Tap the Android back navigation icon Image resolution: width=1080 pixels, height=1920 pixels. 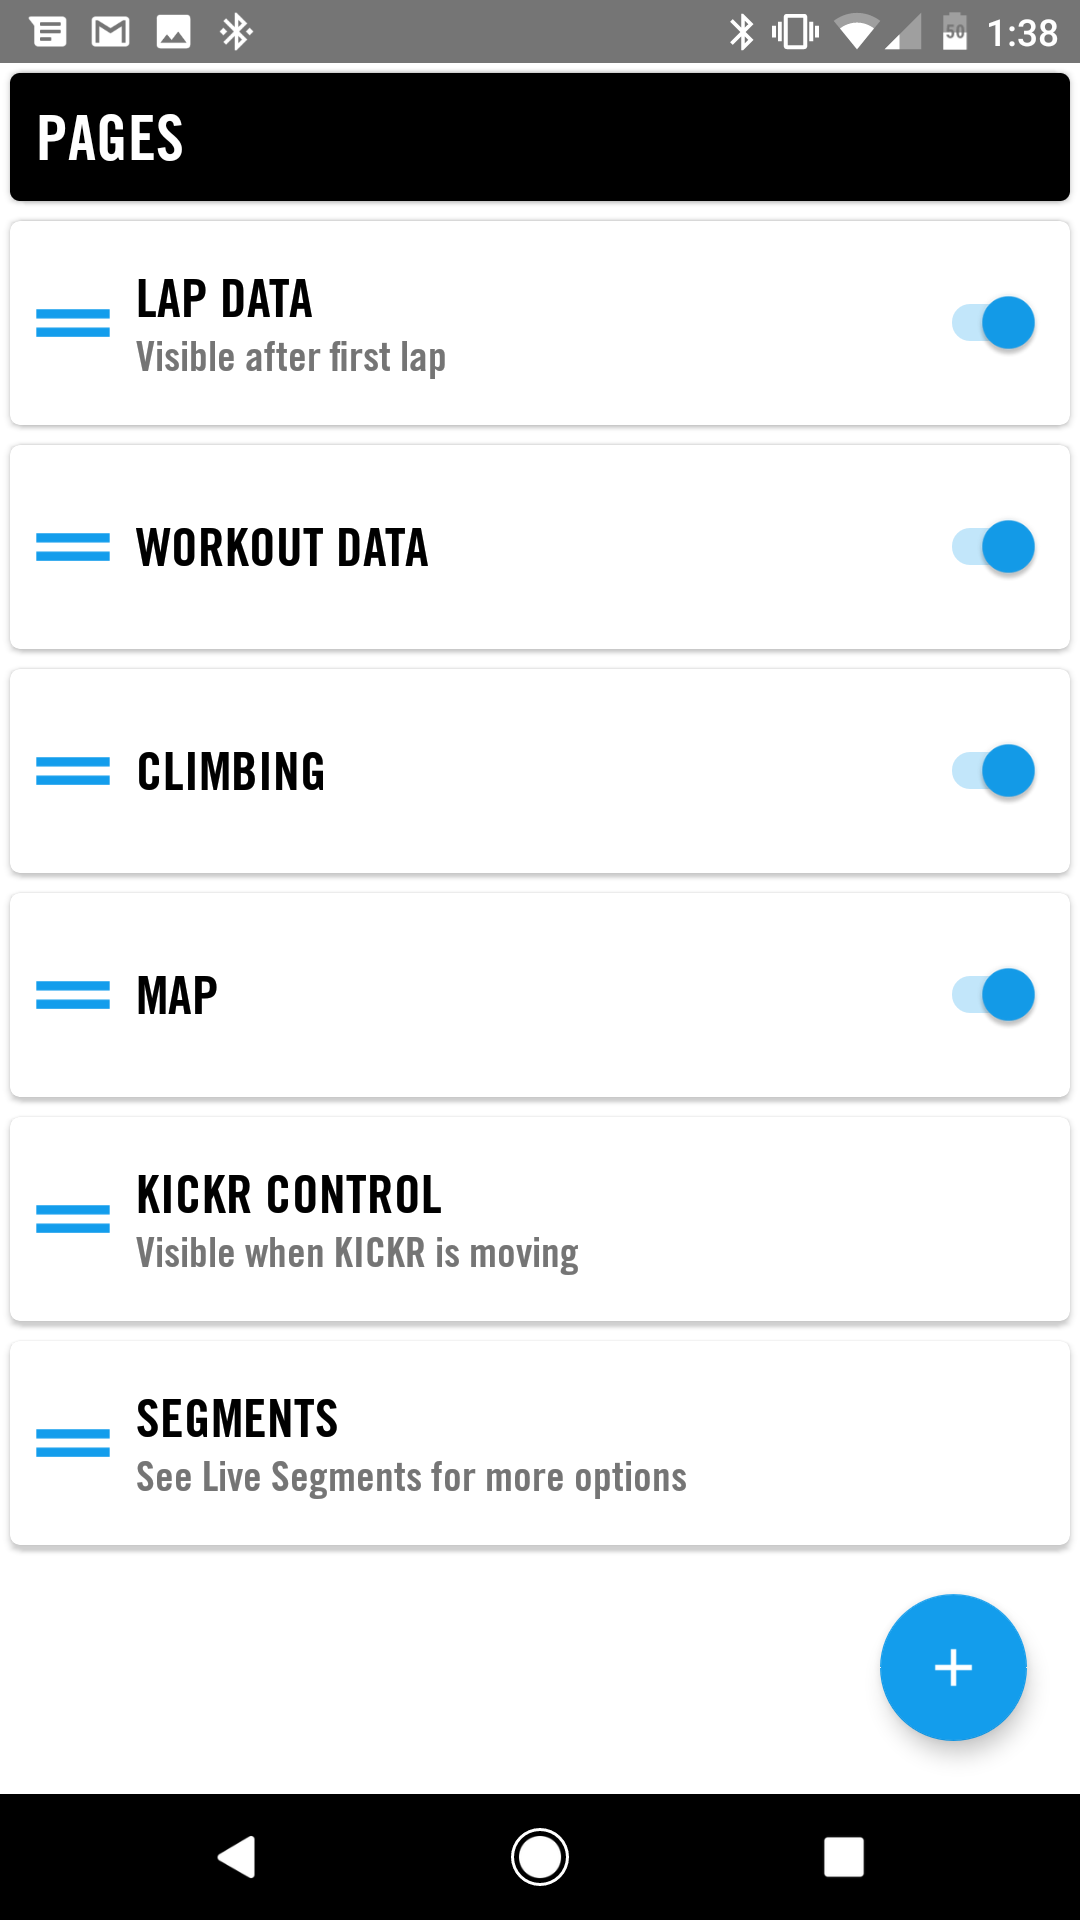(x=237, y=1857)
